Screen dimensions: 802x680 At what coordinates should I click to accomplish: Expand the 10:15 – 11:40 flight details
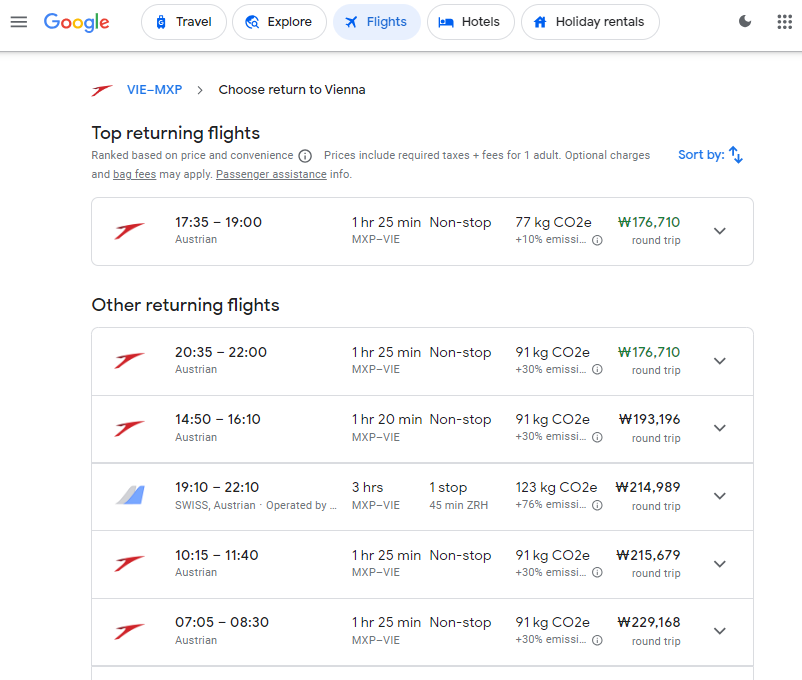click(720, 564)
